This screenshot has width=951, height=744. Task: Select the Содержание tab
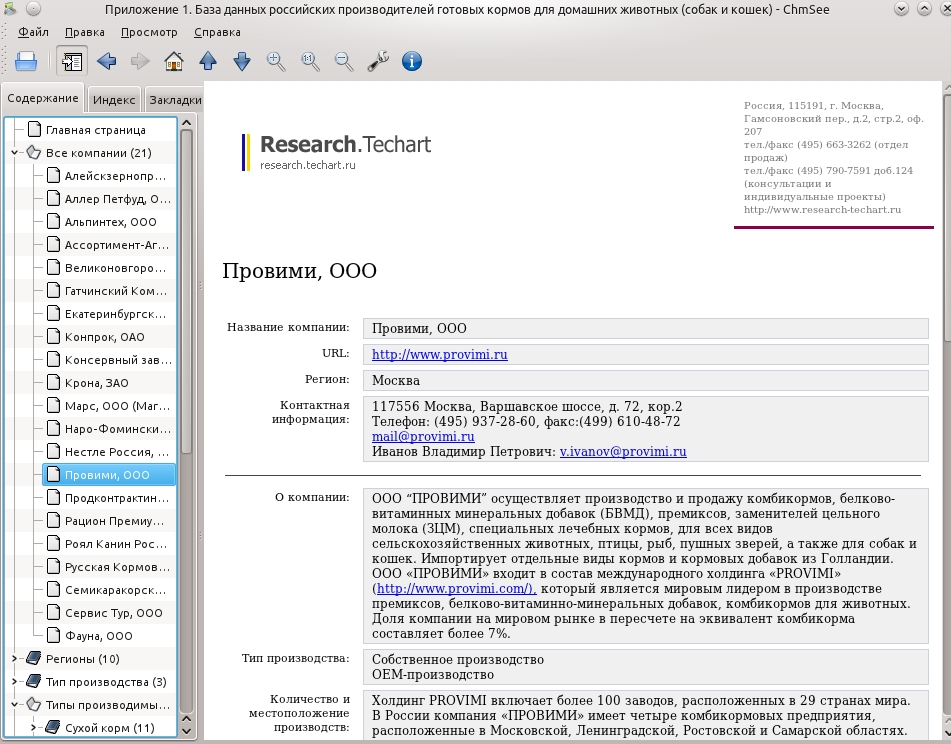43,98
